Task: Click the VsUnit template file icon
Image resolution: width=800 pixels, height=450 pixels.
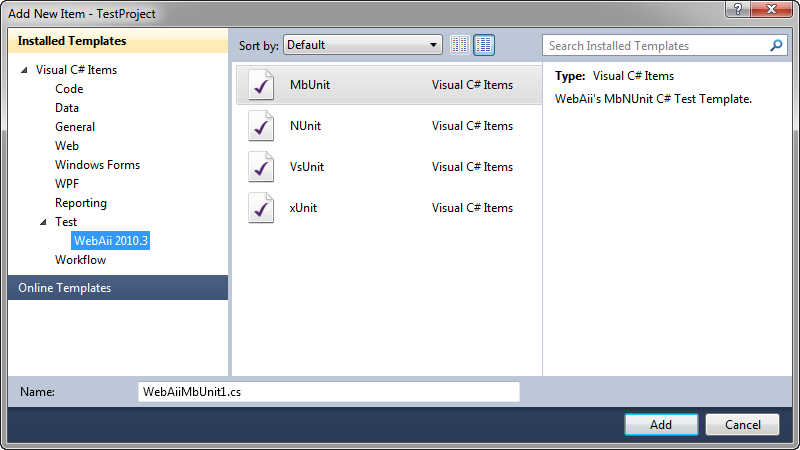Action: (x=261, y=167)
